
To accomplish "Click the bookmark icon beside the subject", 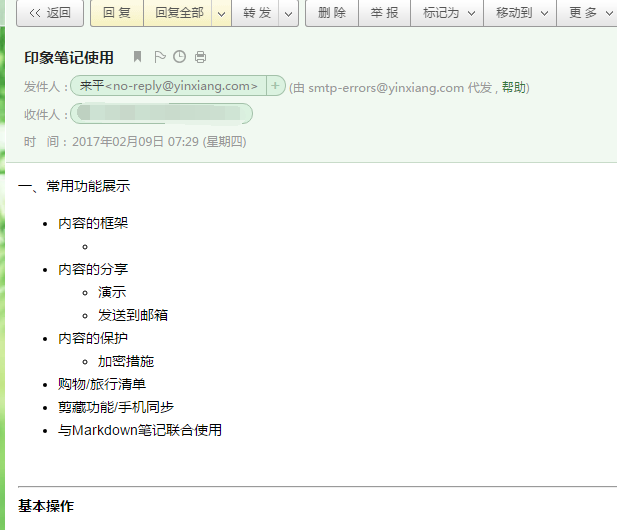I will pyautogui.click(x=137, y=57).
